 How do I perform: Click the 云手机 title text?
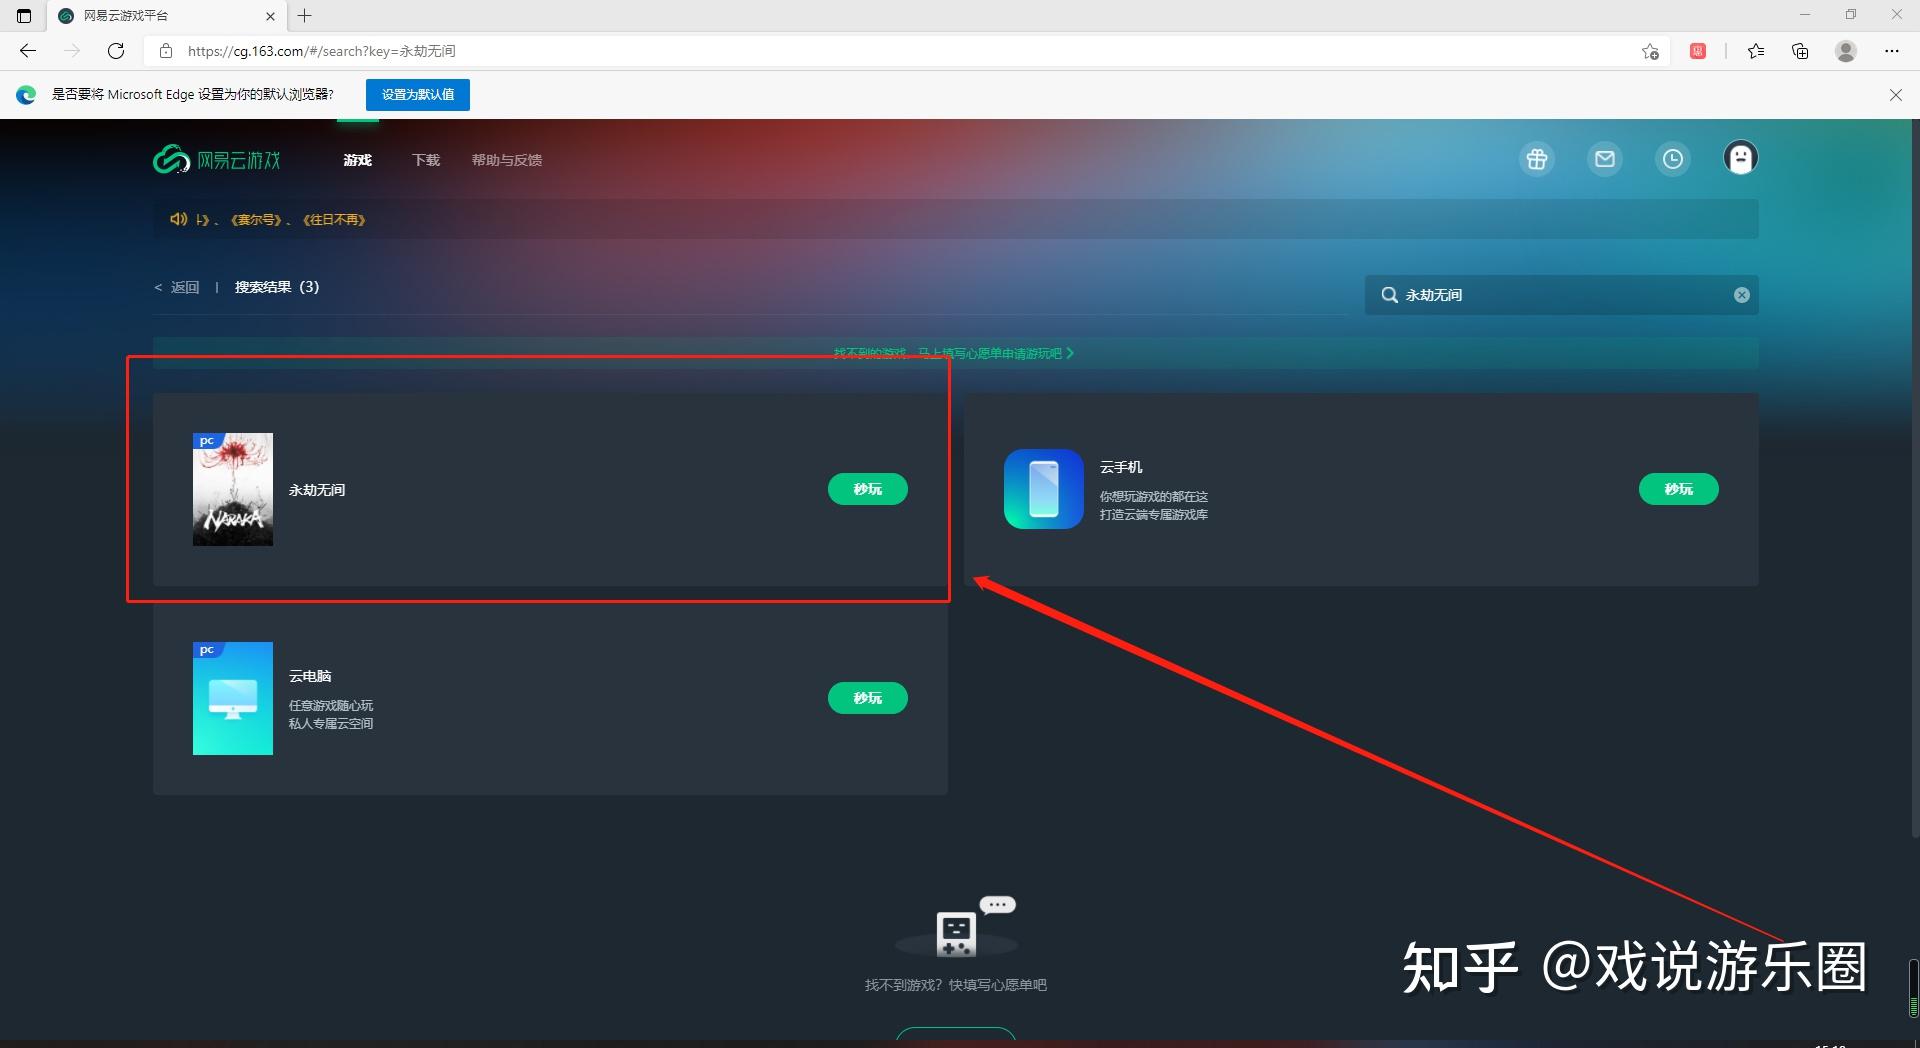pyautogui.click(x=1121, y=467)
